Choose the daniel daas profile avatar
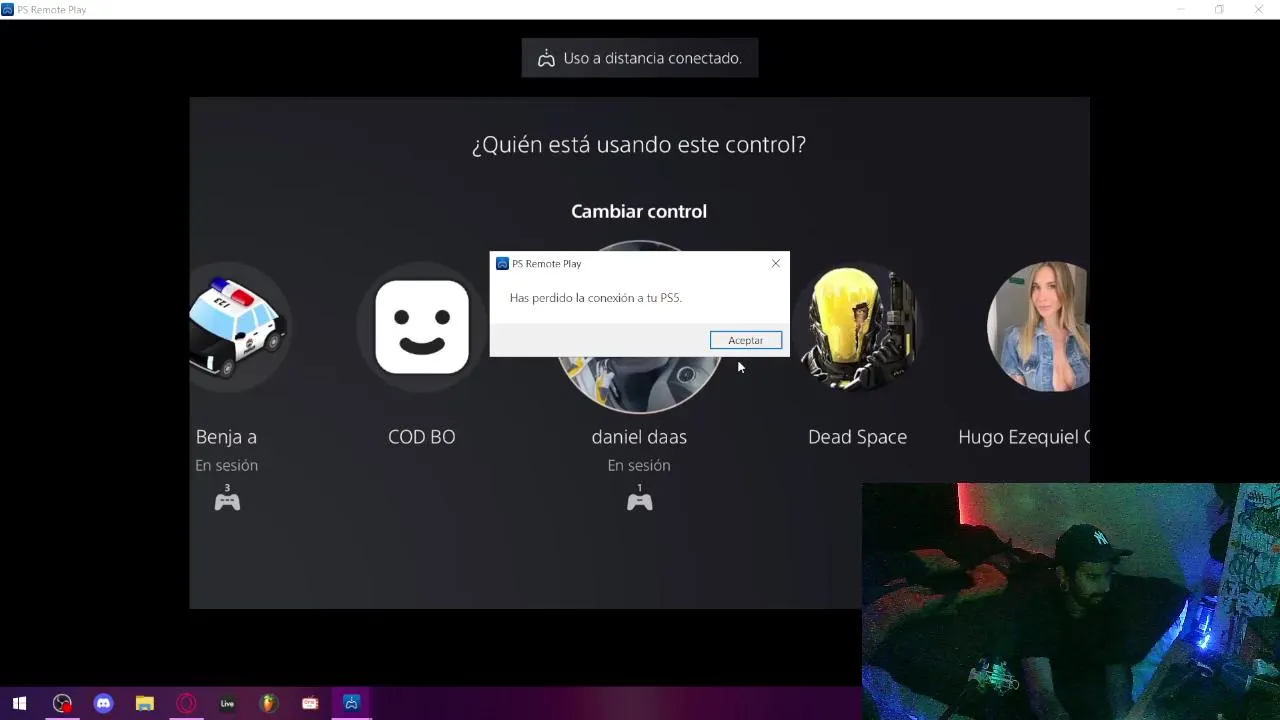This screenshot has width=1280, height=720. pyautogui.click(x=640, y=385)
